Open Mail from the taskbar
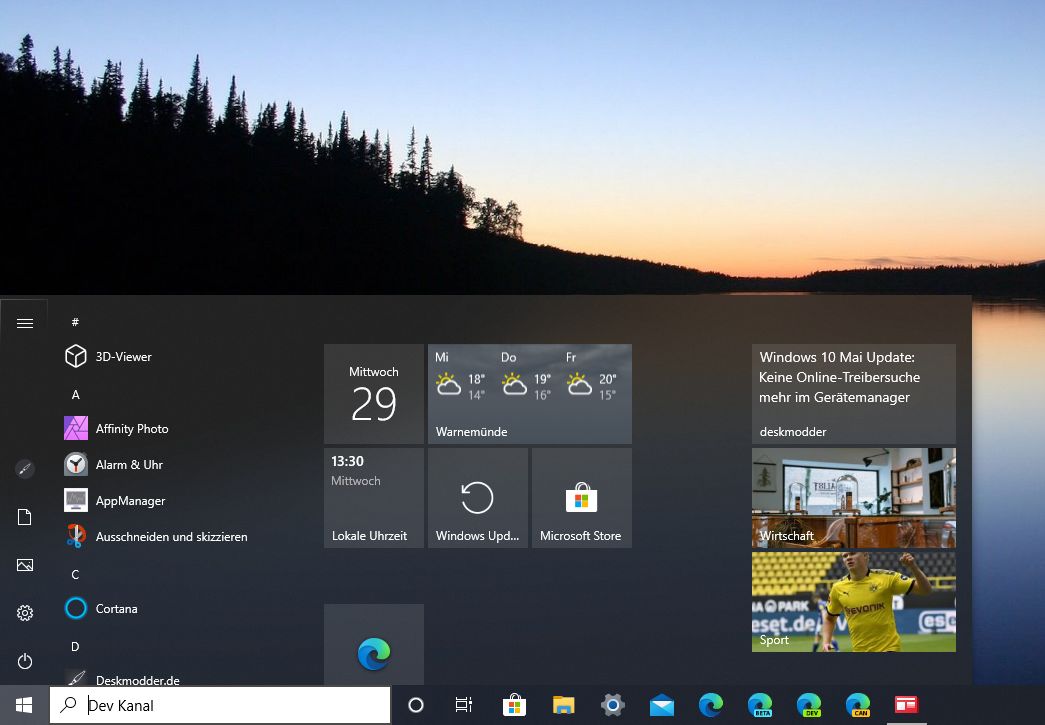Image resolution: width=1045 pixels, height=725 pixels. (662, 705)
